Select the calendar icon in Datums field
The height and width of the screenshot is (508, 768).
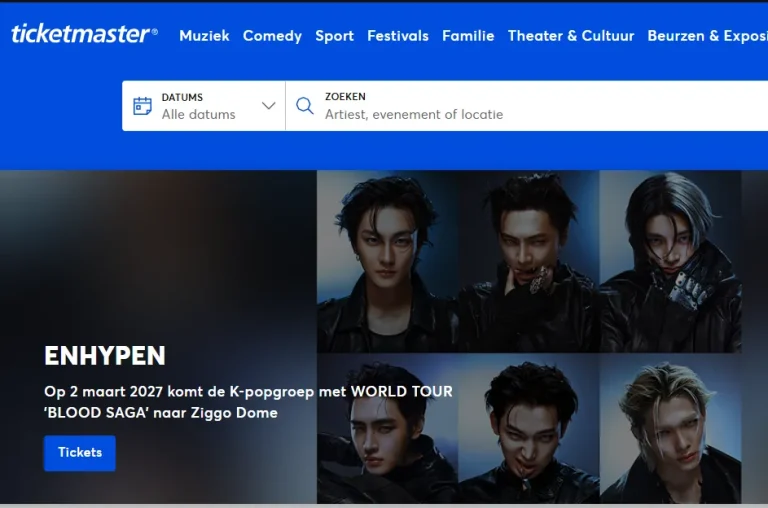click(143, 106)
